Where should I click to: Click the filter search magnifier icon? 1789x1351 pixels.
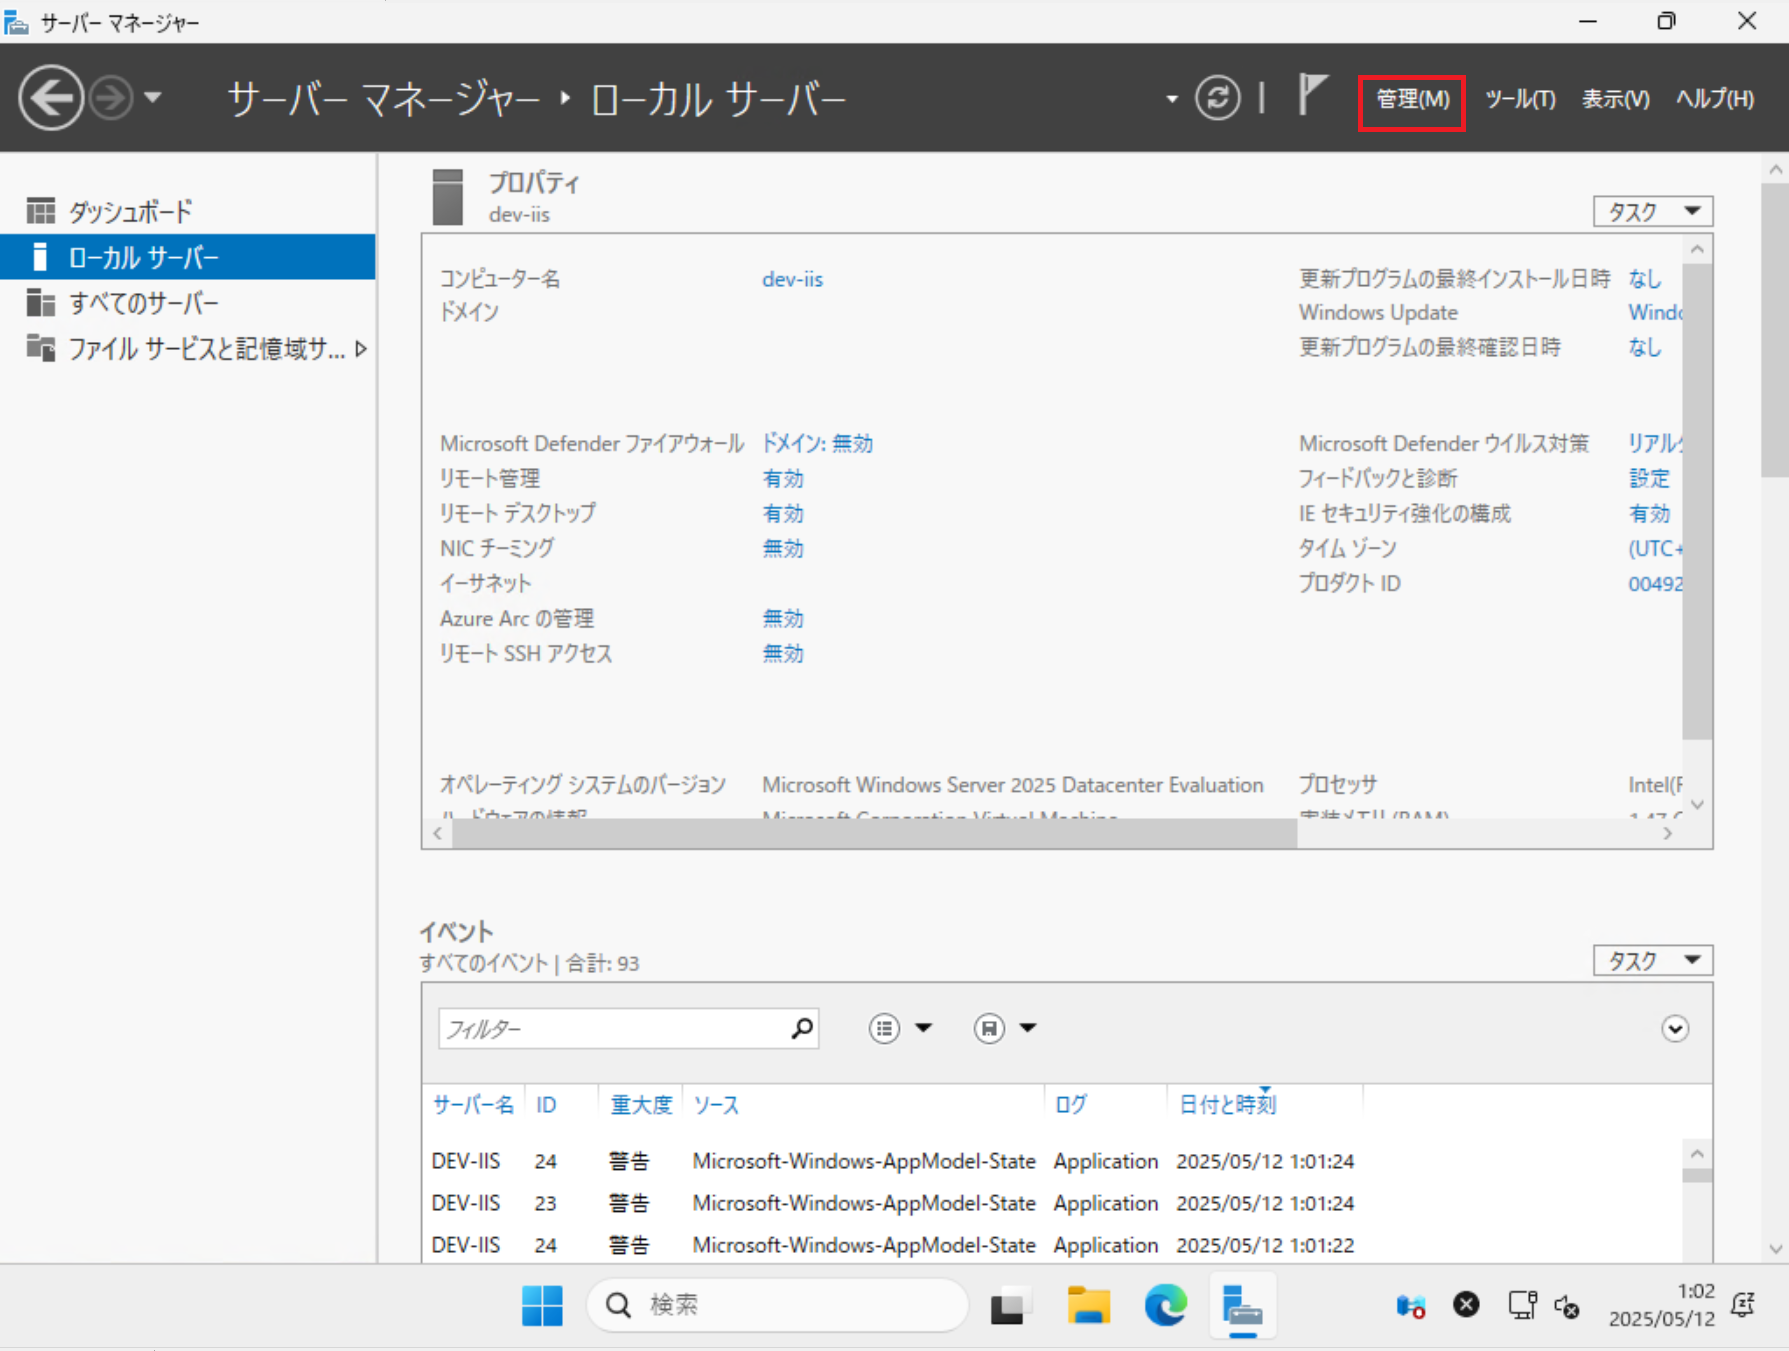802,1028
